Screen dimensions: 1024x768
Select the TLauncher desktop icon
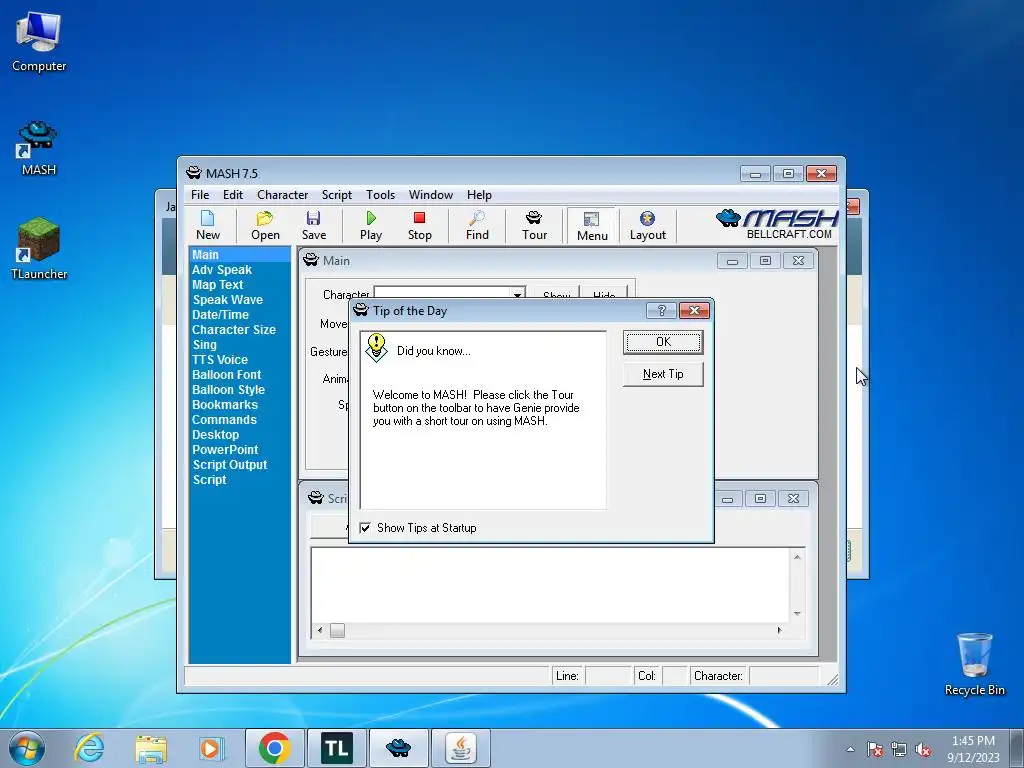pyautogui.click(x=39, y=249)
